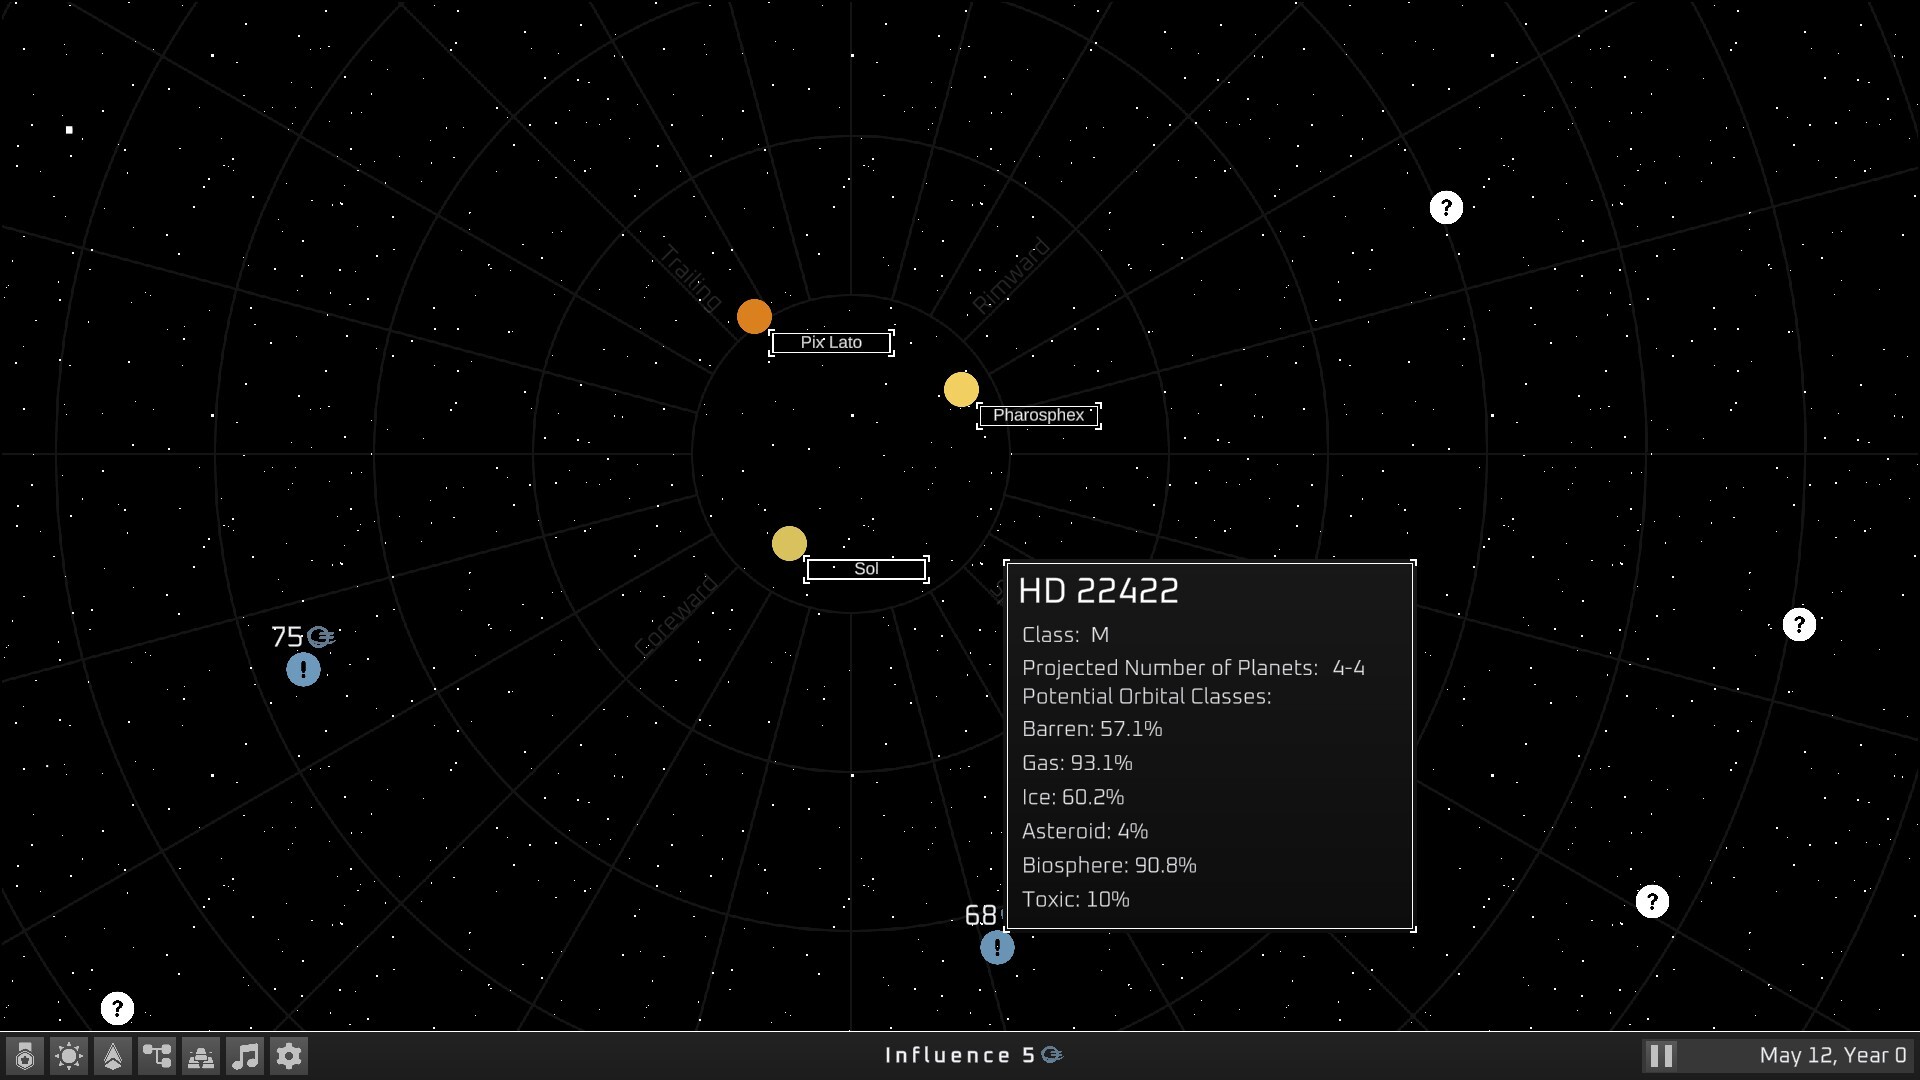This screenshot has height=1080, width=1920.
Task: Click the question mark marker near top right
Action: pyautogui.click(x=1447, y=207)
